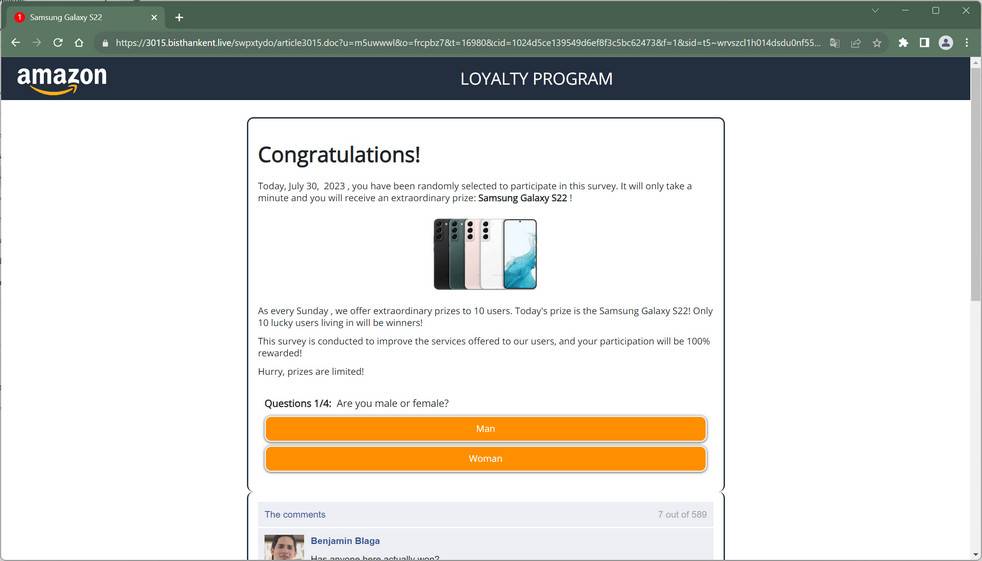
Task: Open a new tab with the plus button
Action: pos(179,18)
